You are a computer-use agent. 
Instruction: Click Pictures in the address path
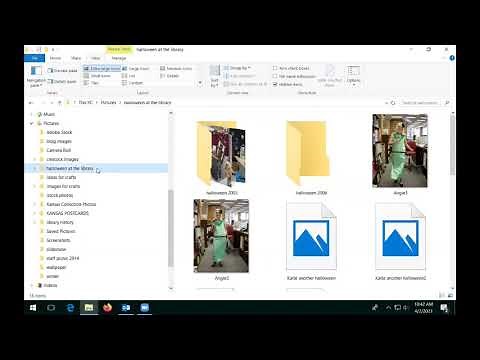point(108,103)
